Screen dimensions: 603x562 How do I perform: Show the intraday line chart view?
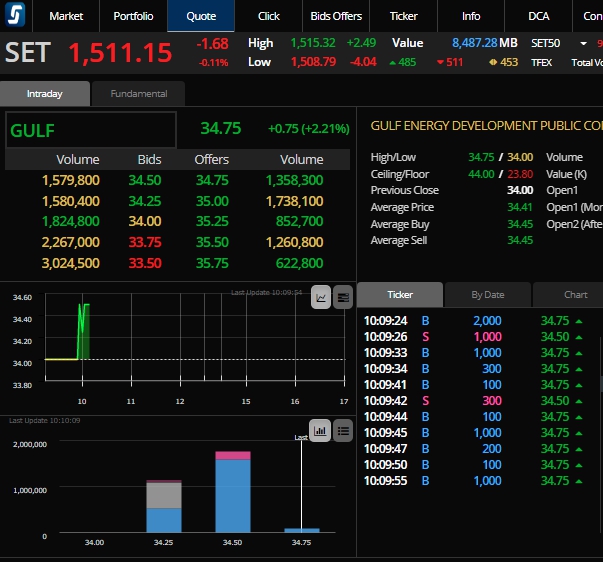[x=321, y=297]
